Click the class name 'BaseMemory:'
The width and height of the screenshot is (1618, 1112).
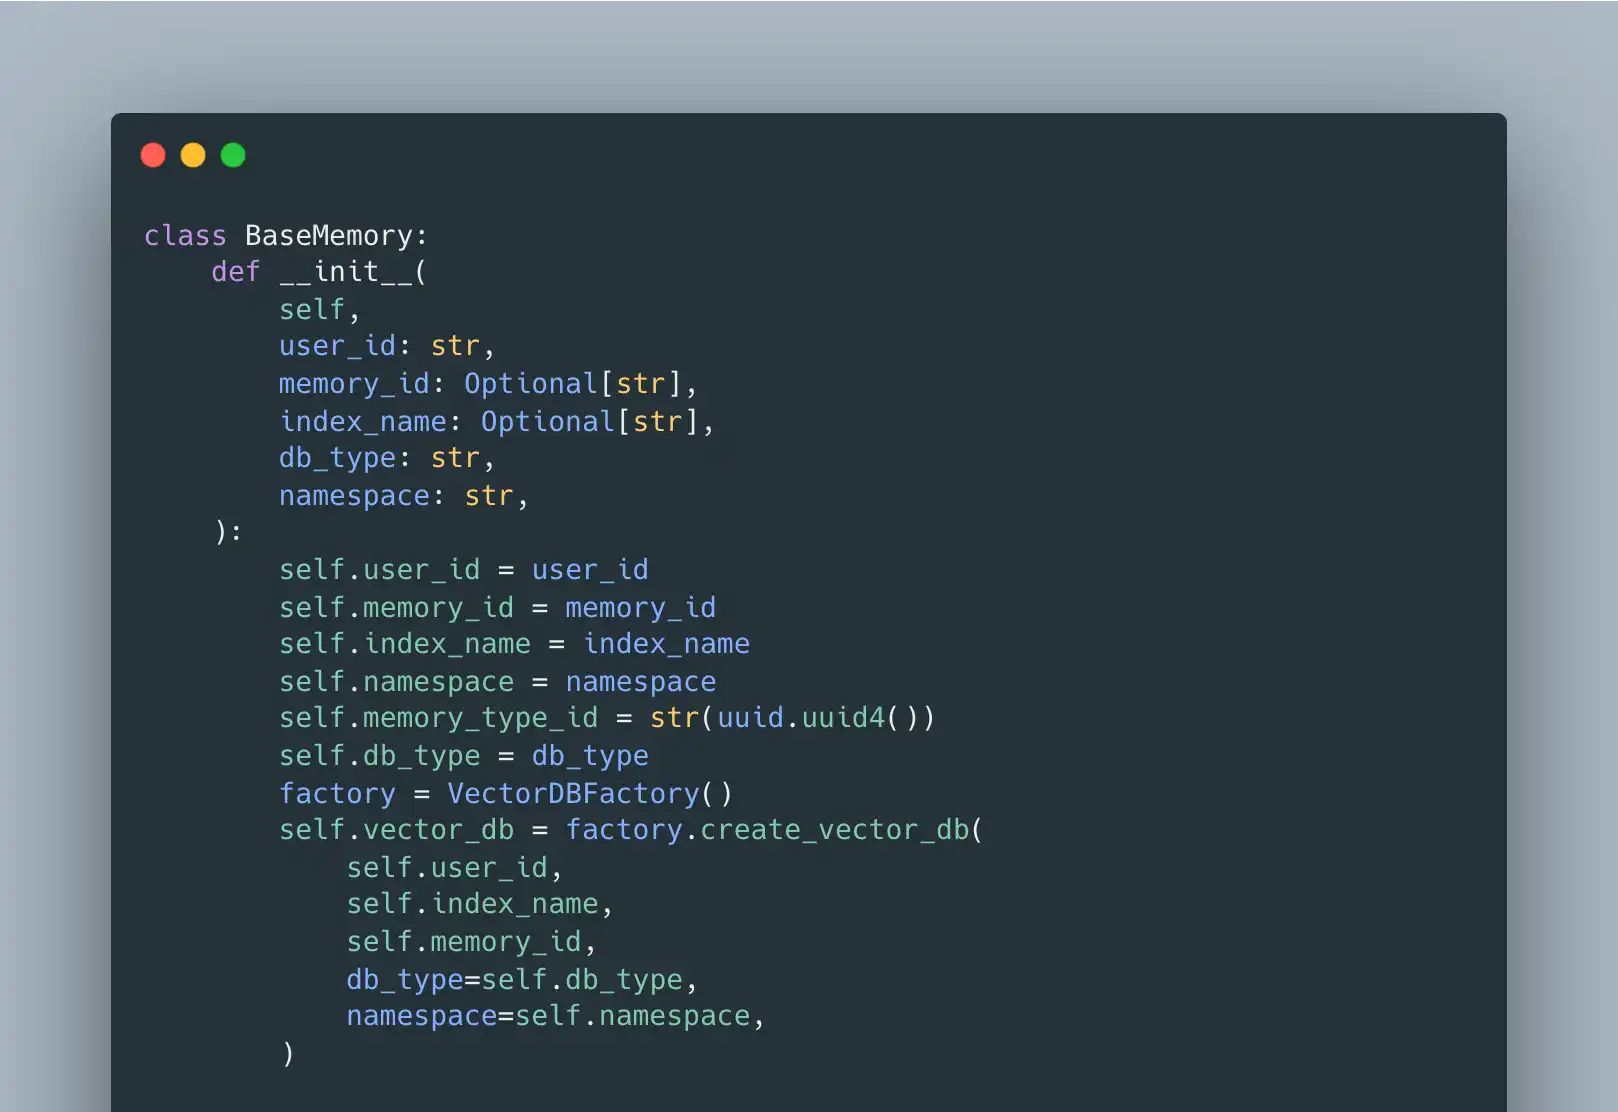click(x=337, y=236)
